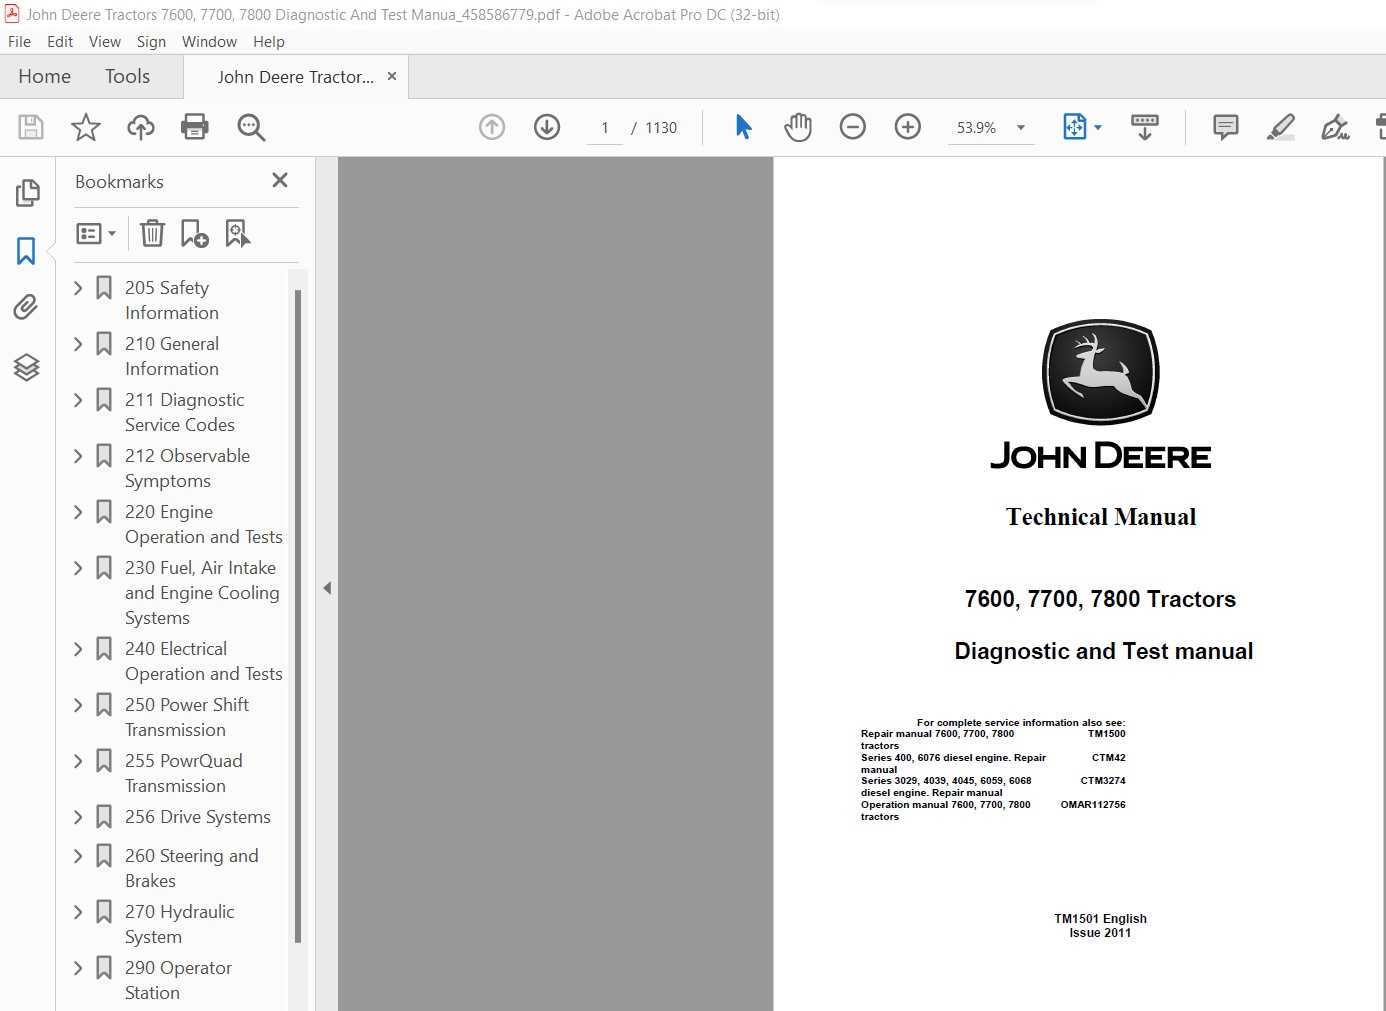Screen dimensions: 1386x1011
Task: Select the John Deere Tractor document tab
Action: pos(295,77)
